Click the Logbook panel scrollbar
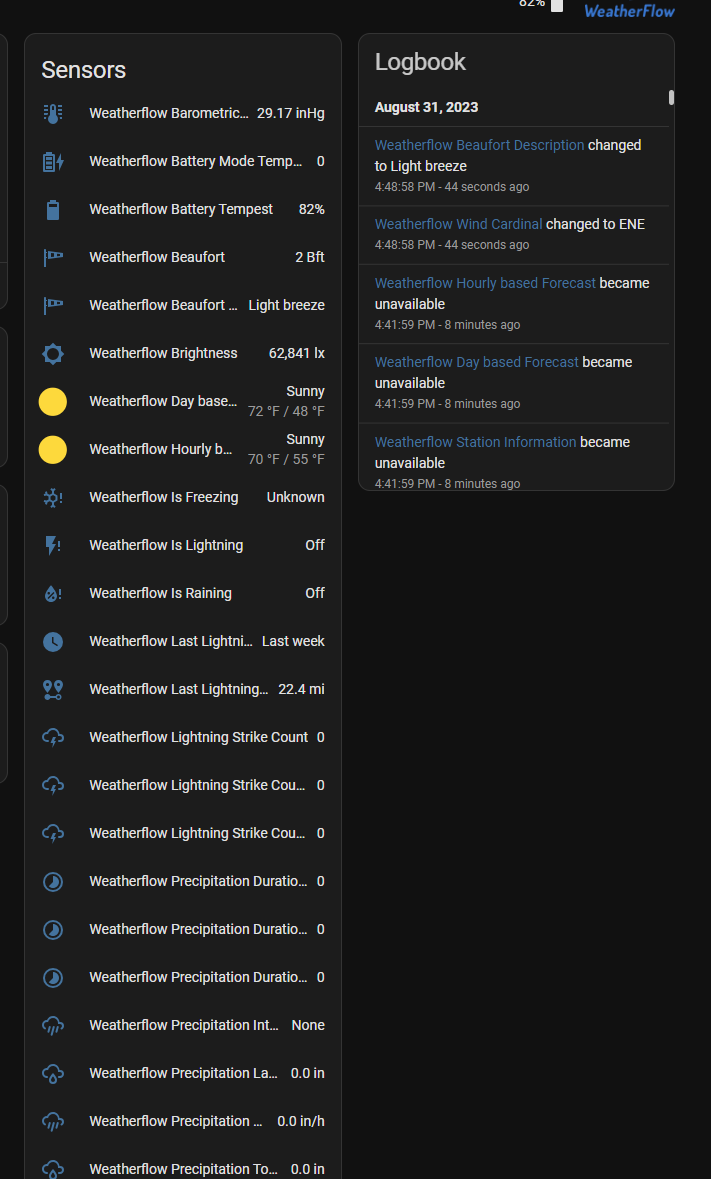The image size is (711, 1179). click(x=670, y=98)
